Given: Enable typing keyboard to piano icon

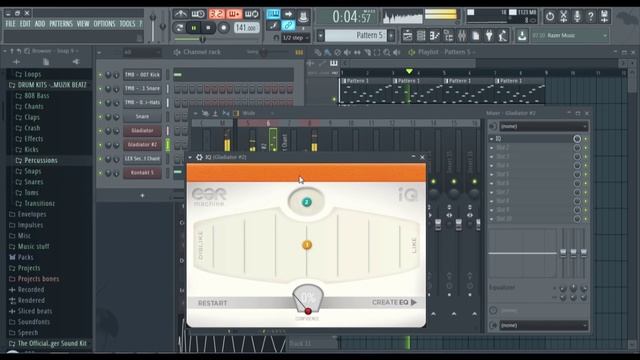Looking at the screenshot, I should (273, 14).
